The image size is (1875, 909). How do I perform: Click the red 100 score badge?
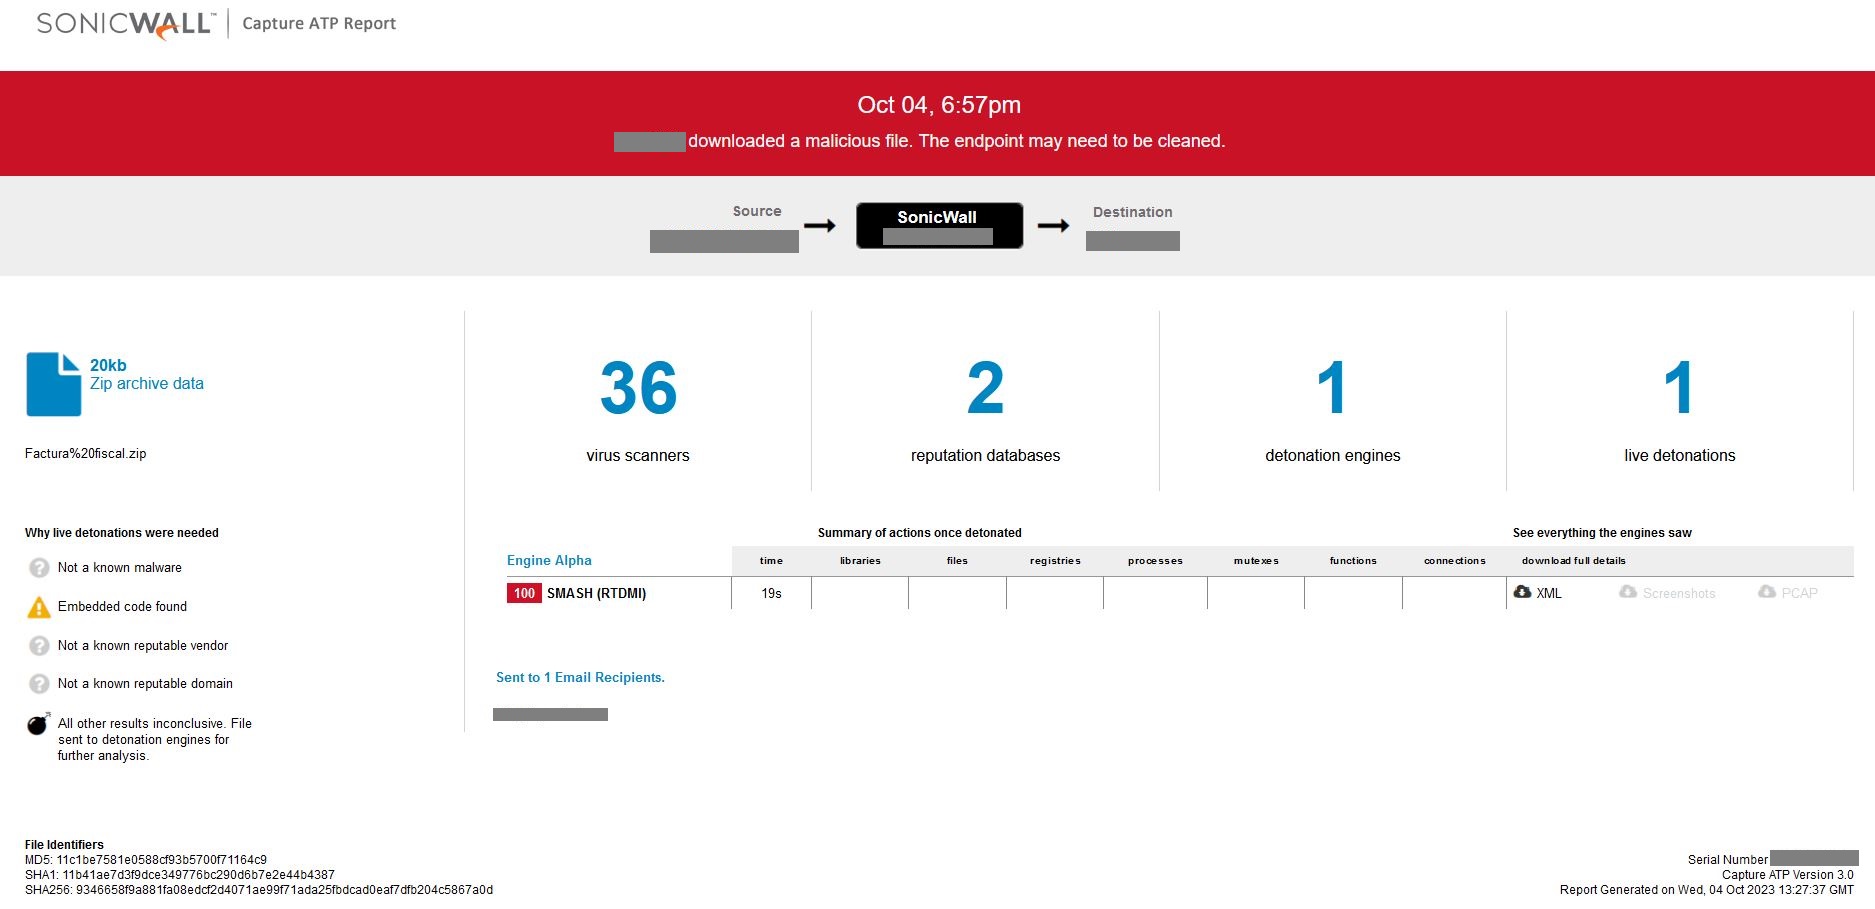tap(524, 593)
